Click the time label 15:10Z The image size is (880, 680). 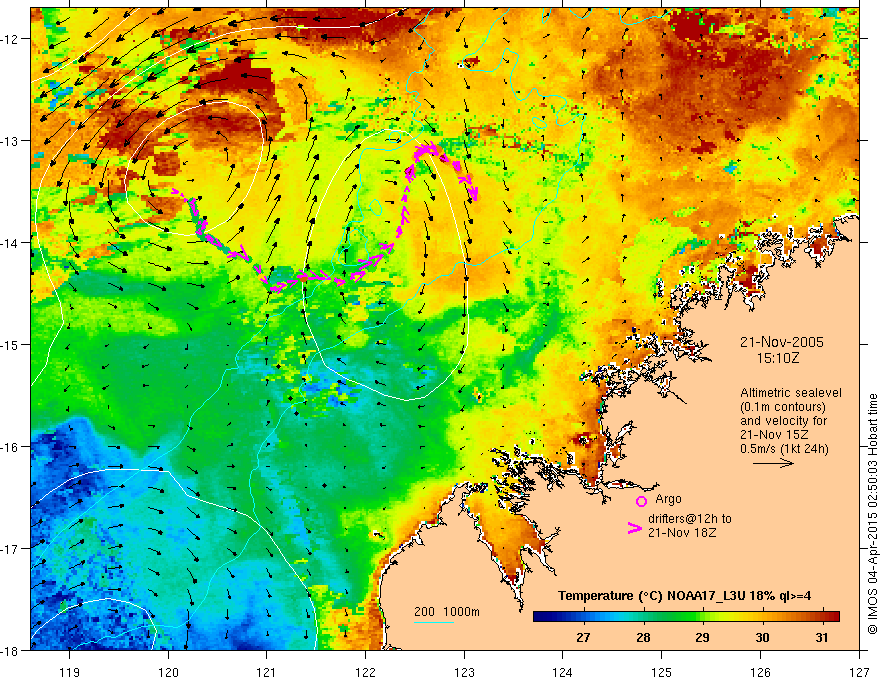tap(778, 358)
